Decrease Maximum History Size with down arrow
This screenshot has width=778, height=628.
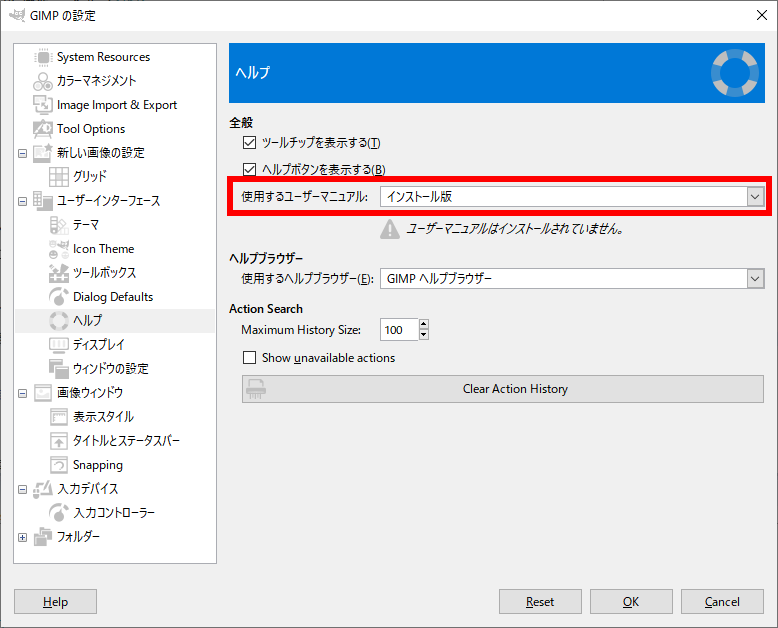click(x=423, y=335)
